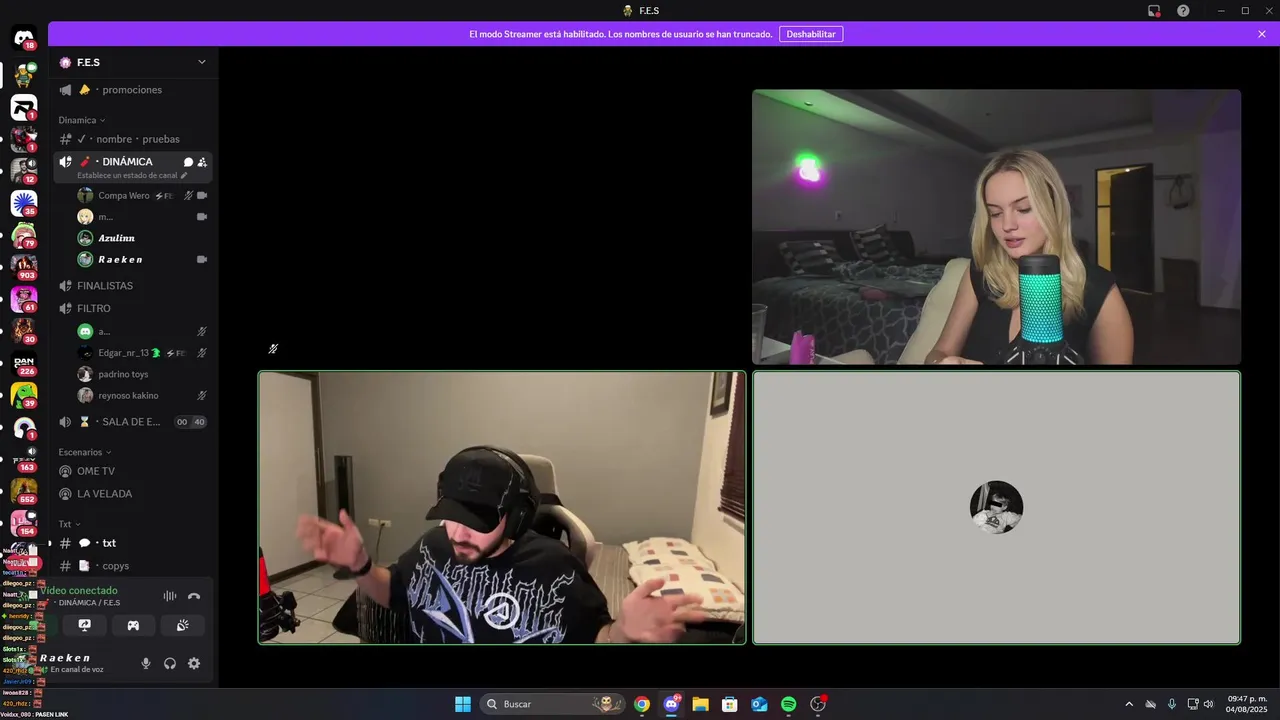Show hidden system tray icons
1280x720 pixels.
(1129, 704)
